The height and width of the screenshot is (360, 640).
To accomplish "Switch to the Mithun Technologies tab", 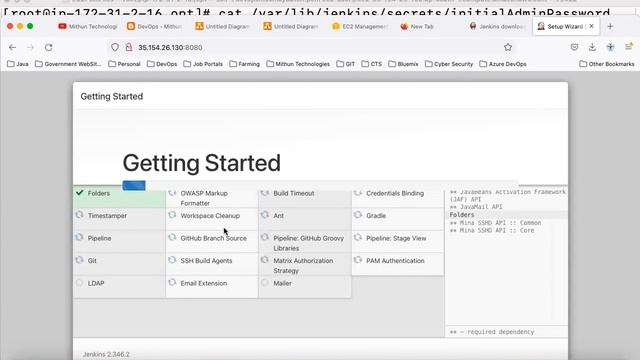I will [x=88, y=27].
